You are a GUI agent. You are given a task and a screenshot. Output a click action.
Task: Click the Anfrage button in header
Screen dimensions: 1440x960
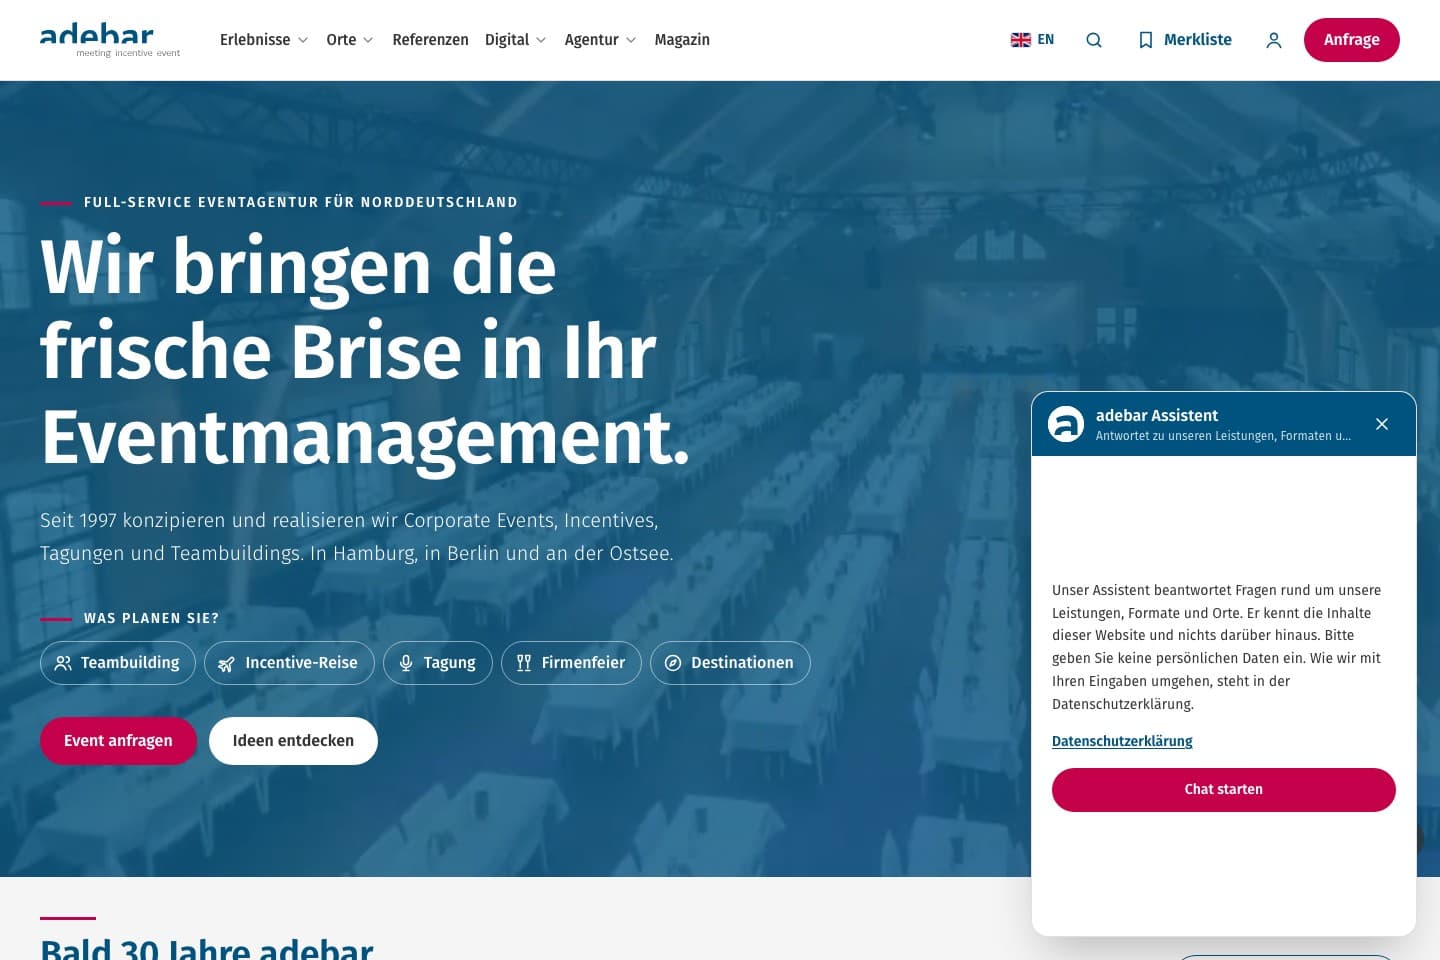tap(1352, 40)
